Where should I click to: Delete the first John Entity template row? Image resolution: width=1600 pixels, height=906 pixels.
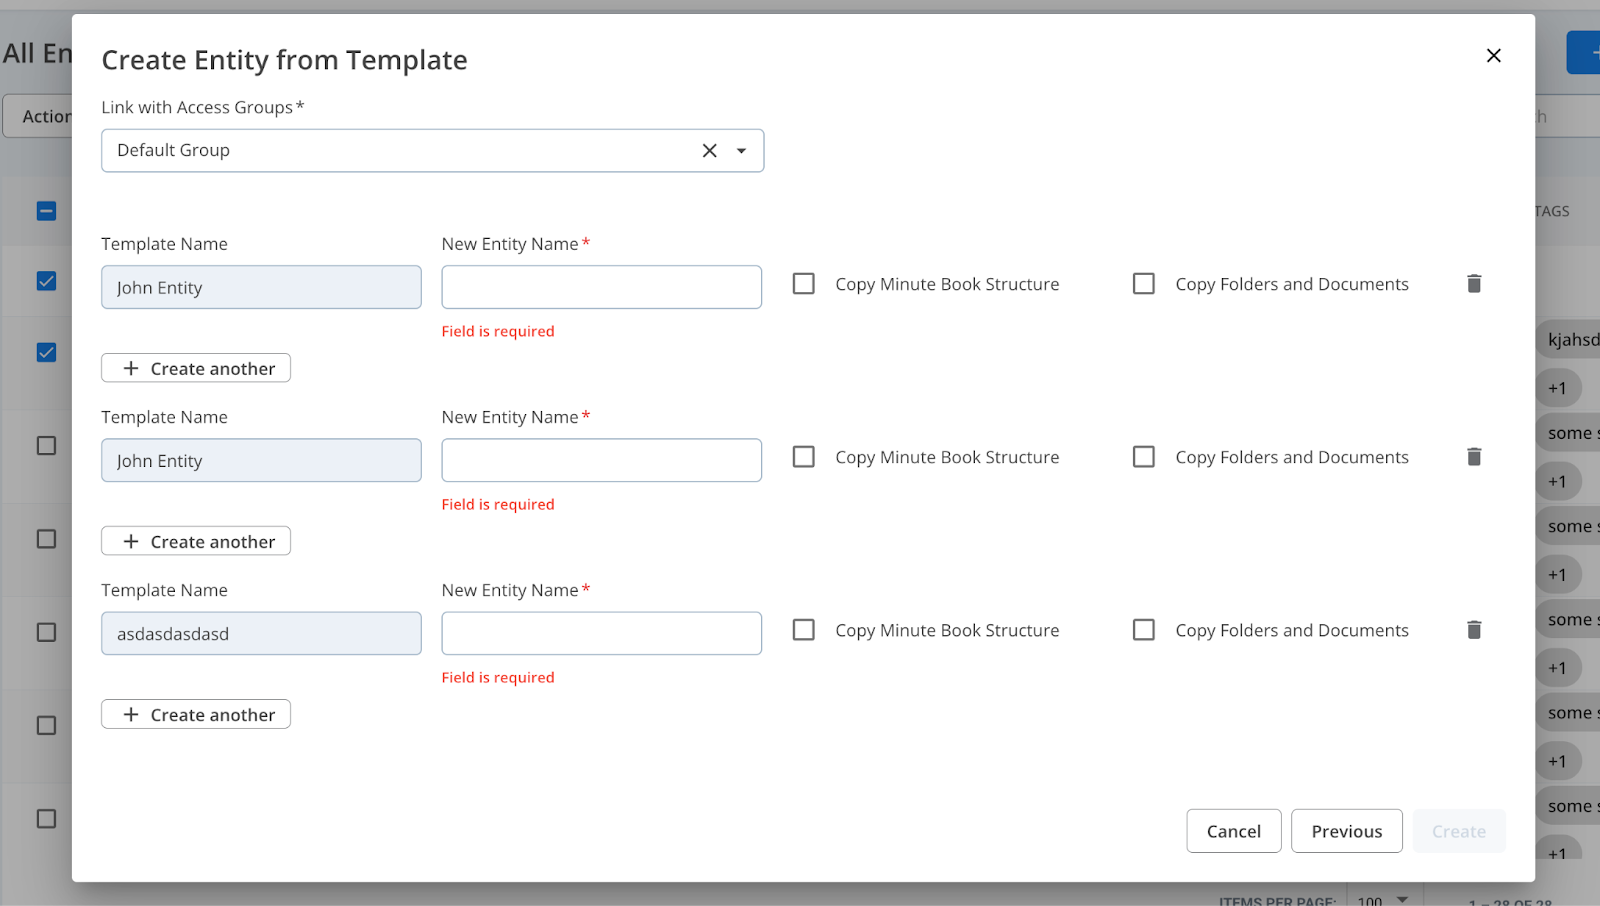click(x=1473, y=284)
